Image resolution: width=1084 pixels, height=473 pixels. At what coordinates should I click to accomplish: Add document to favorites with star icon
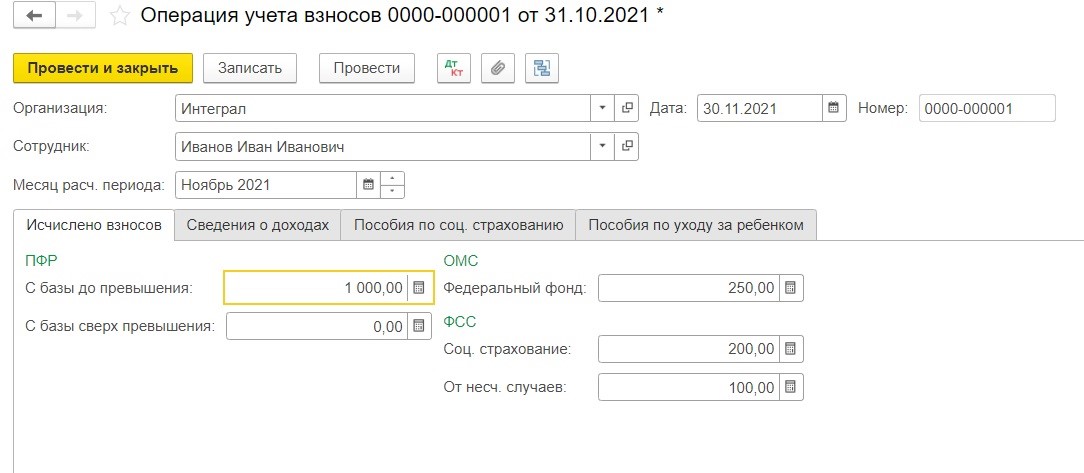120,16
